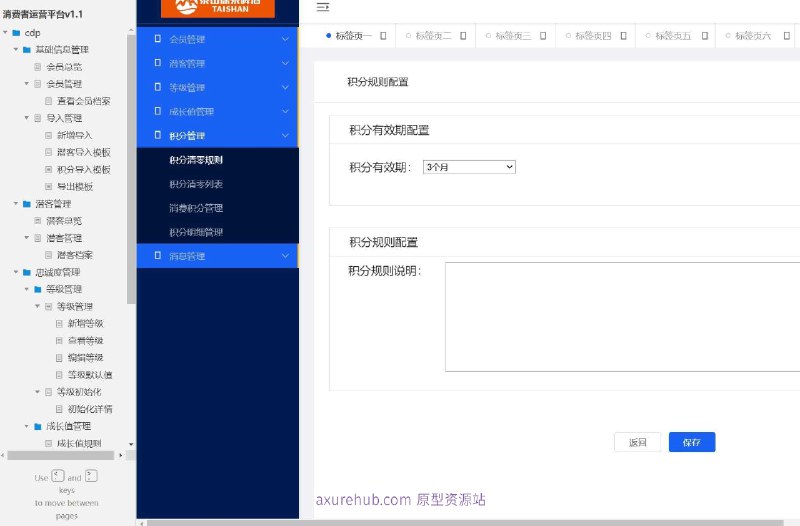Click the 潜客管理 folder icon in tree
The width and height of the screenshot is (800, 526).
pyautogui.click(x=27, y=204)
